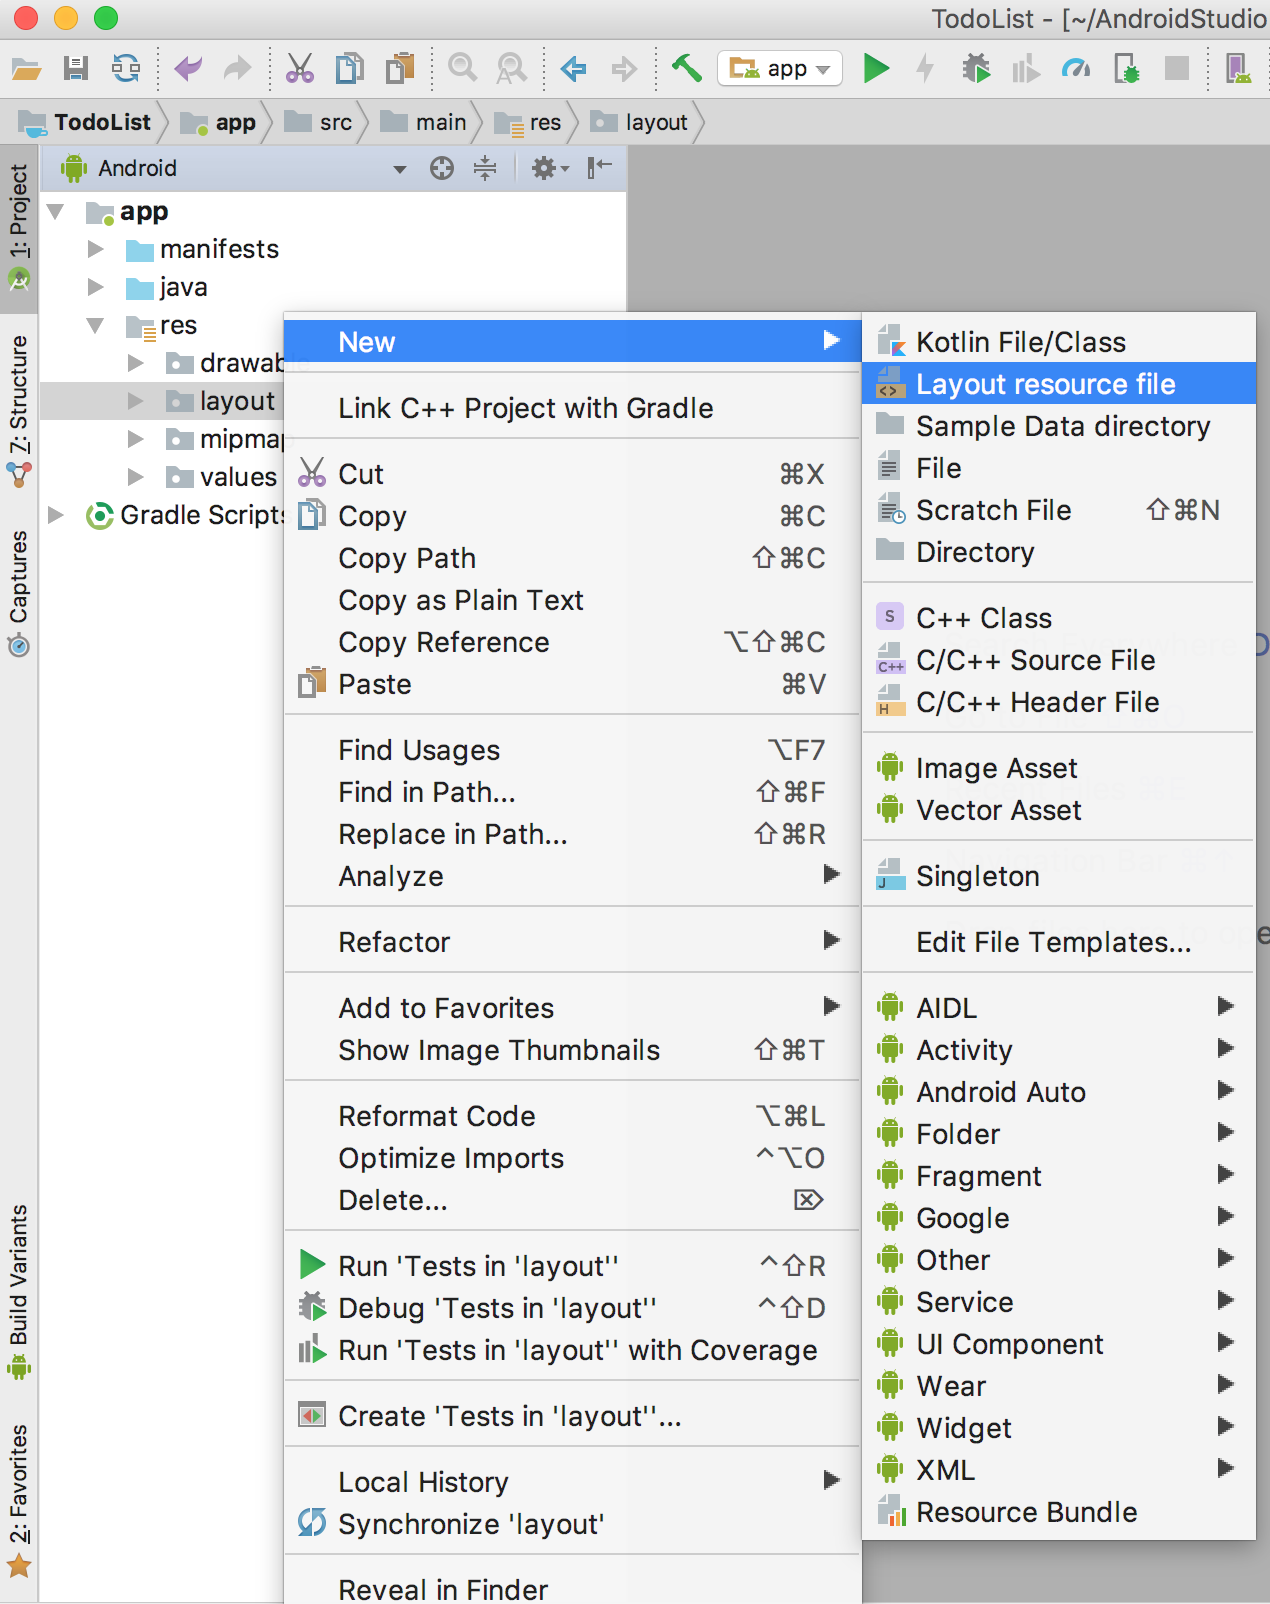Viewport: 1270px width, 1604px height.
Task: Click the Paste clipboard toolbar icon
Action: pos(400,68)
